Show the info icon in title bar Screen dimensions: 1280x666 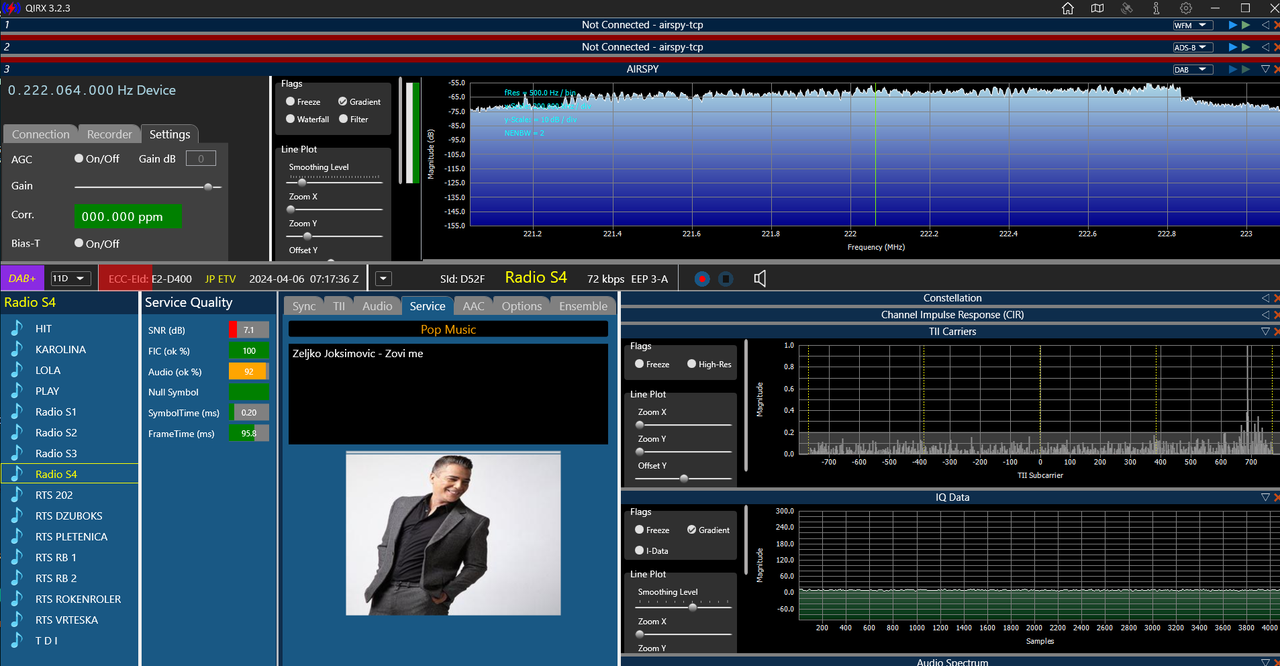tap(1156, 8)
